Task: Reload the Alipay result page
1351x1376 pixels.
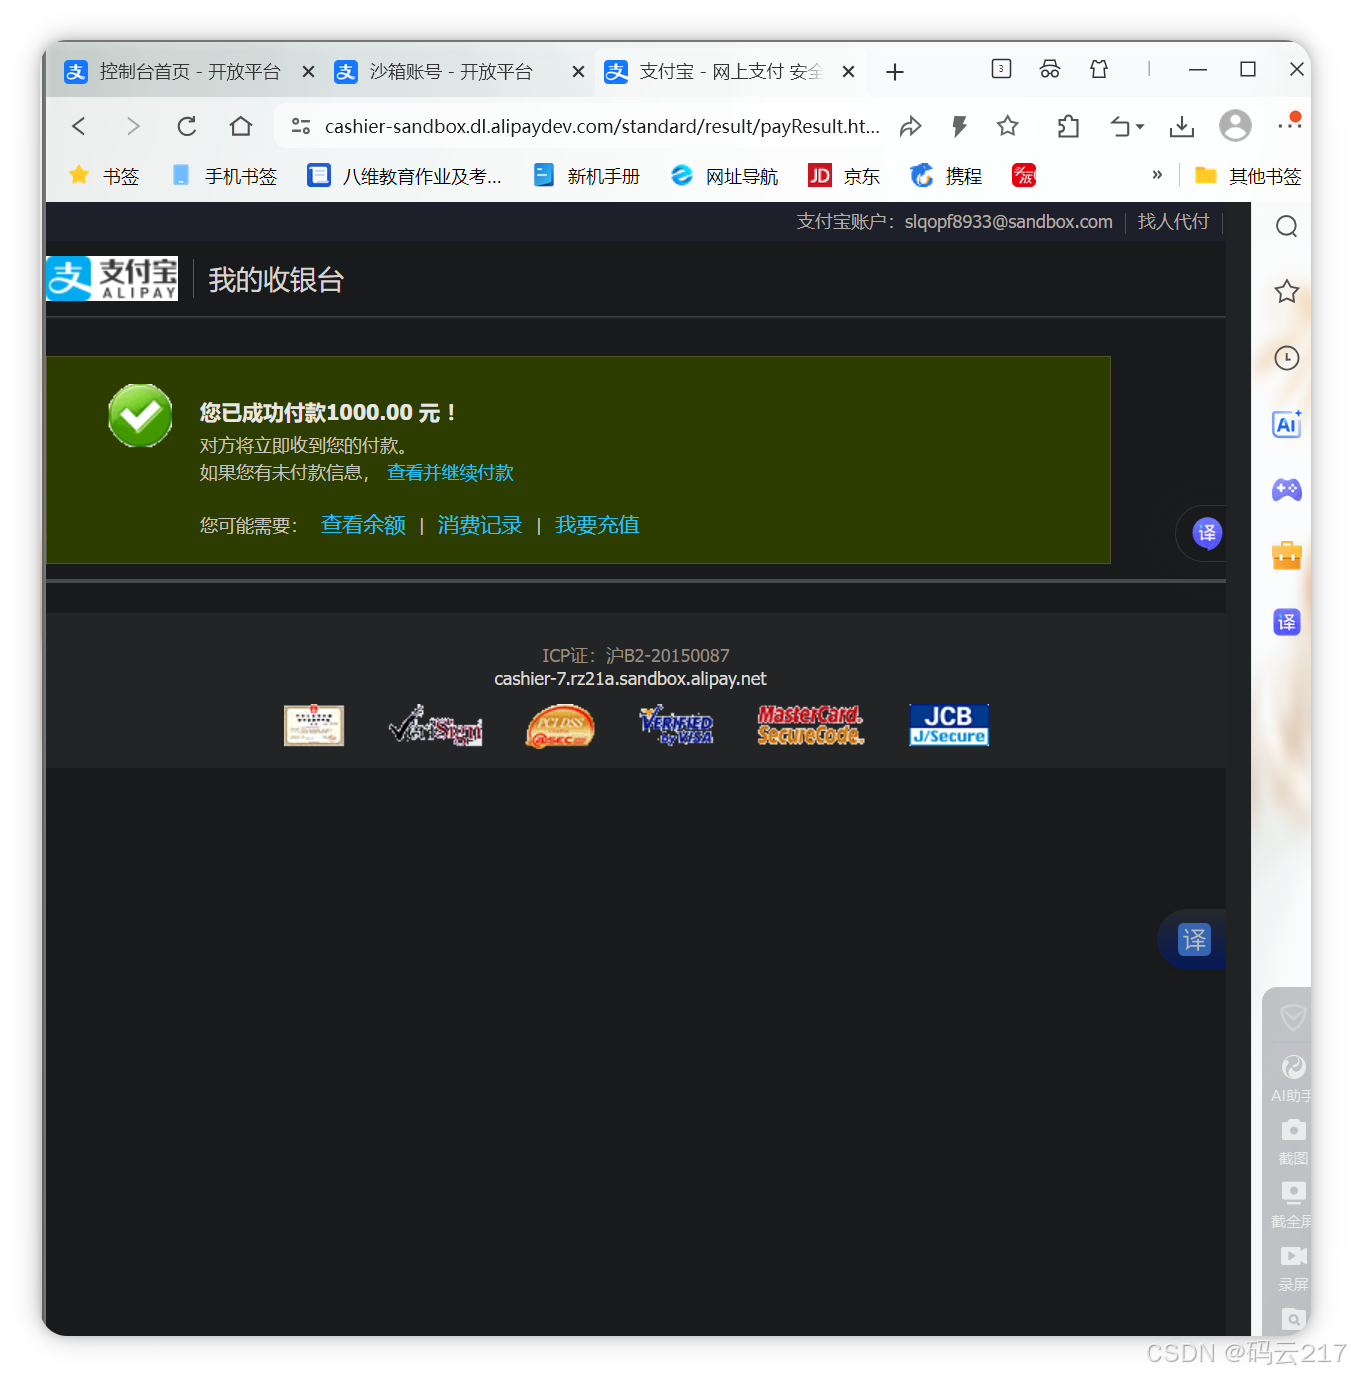Action: pos(186,126)
